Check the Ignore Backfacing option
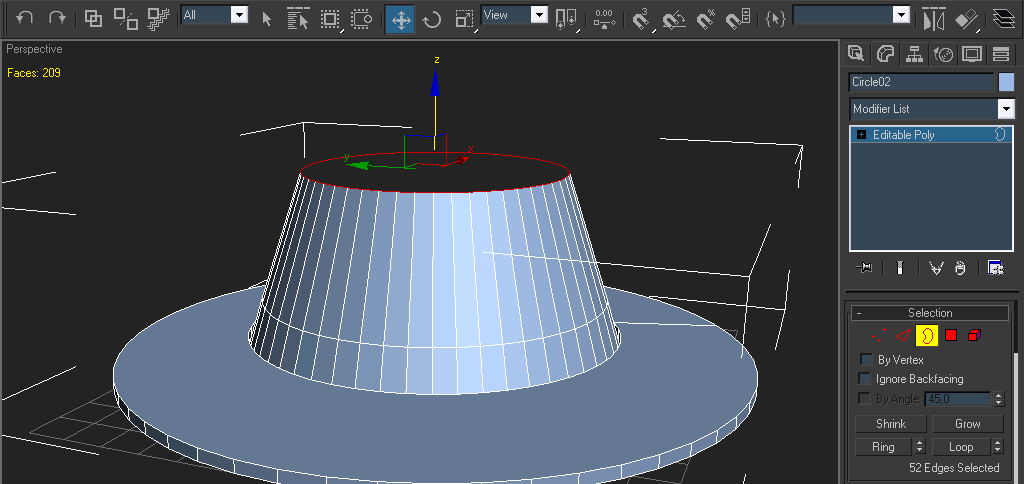 865,379
